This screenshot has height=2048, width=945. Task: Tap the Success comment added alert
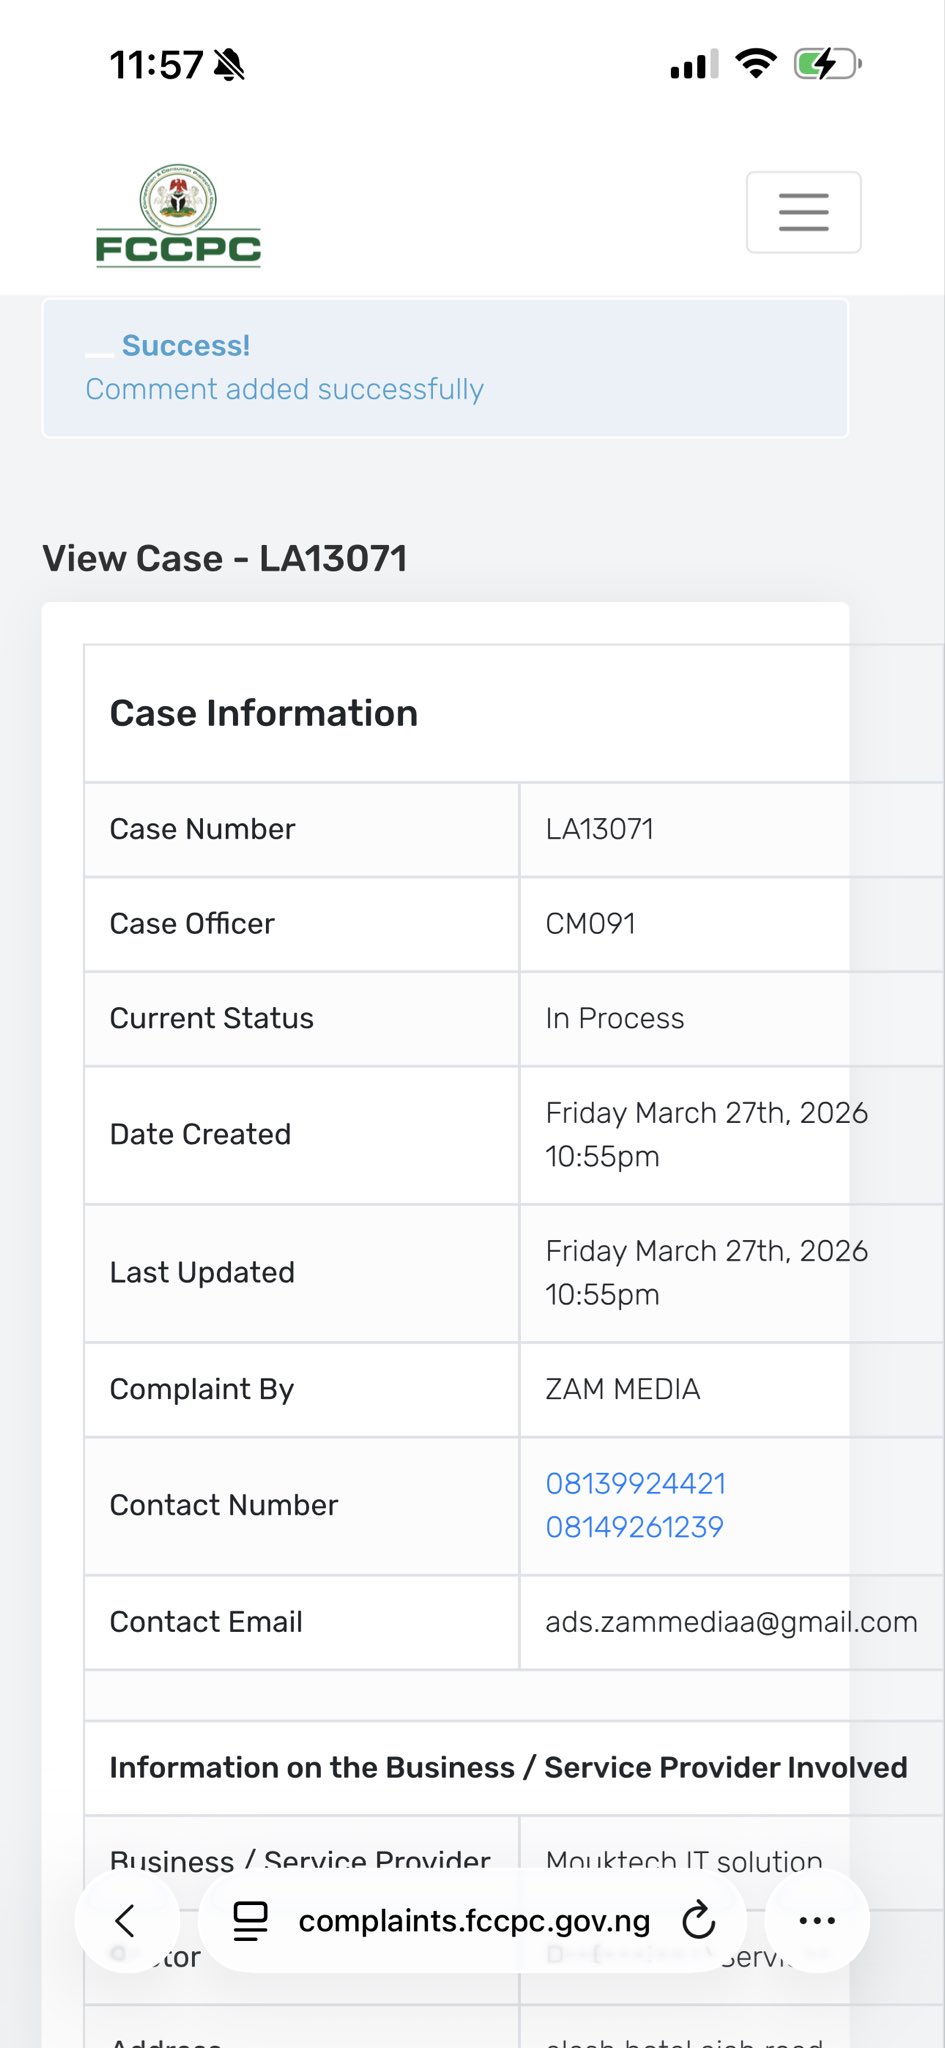[x=445, y=368]
